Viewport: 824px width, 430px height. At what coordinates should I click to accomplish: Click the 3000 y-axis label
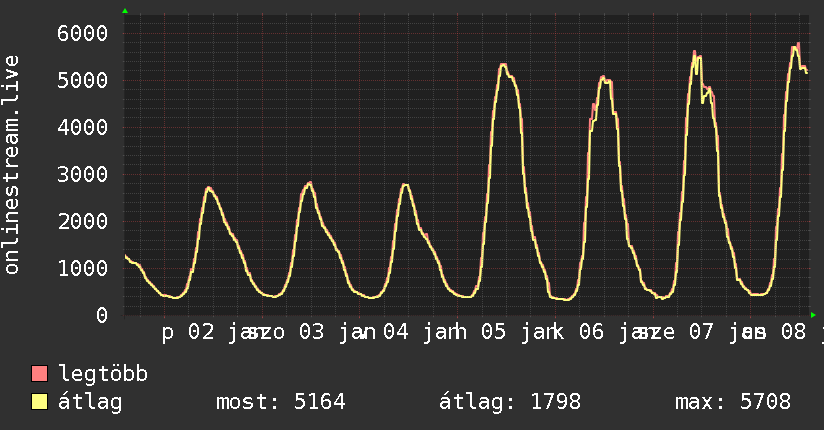coord(83,175)
